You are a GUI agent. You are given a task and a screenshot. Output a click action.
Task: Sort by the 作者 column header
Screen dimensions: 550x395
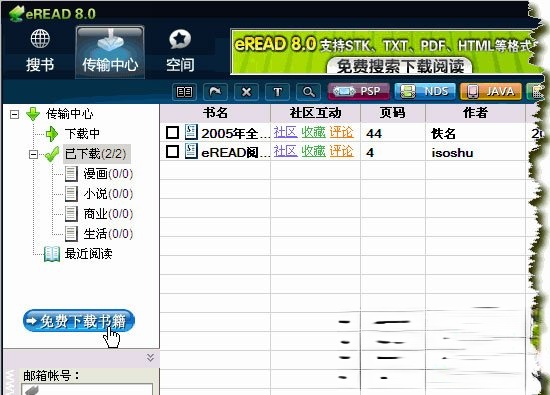[x=475, y=113]
